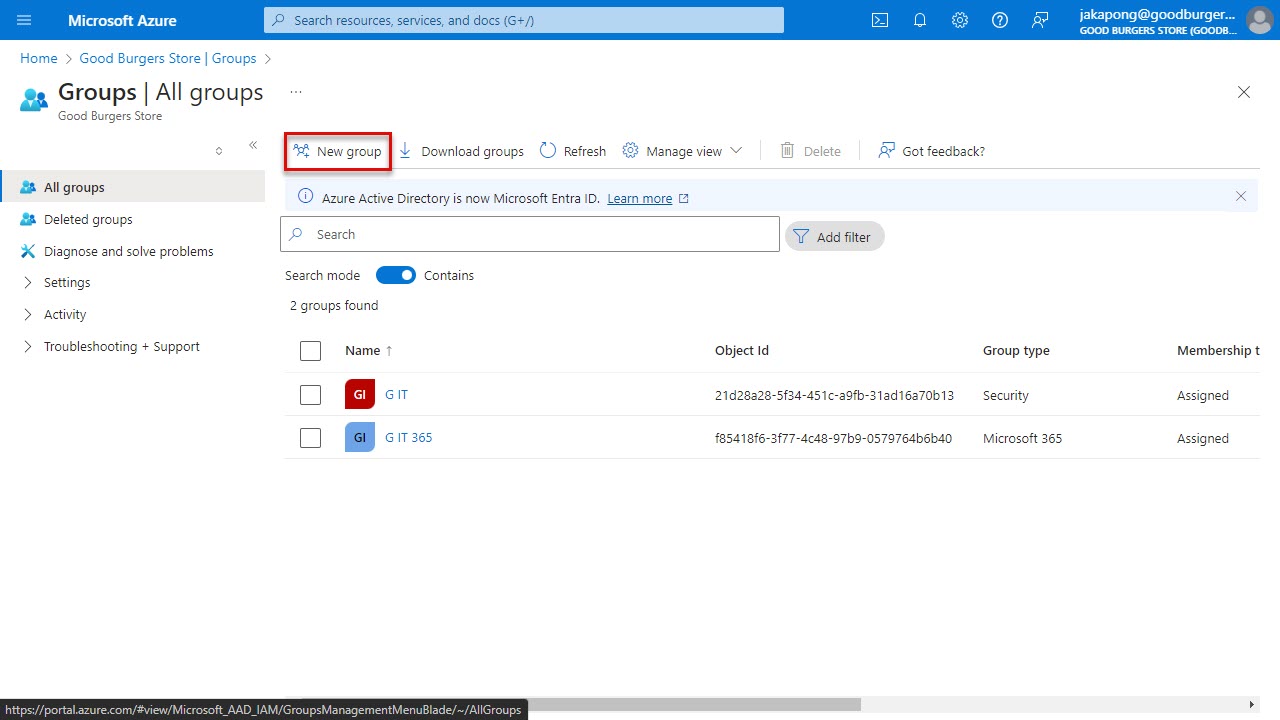Image resolution: width=1280 pixels, height=720 pixels.
Task: Expand the Activity section
Action: (x=65, y=314)
